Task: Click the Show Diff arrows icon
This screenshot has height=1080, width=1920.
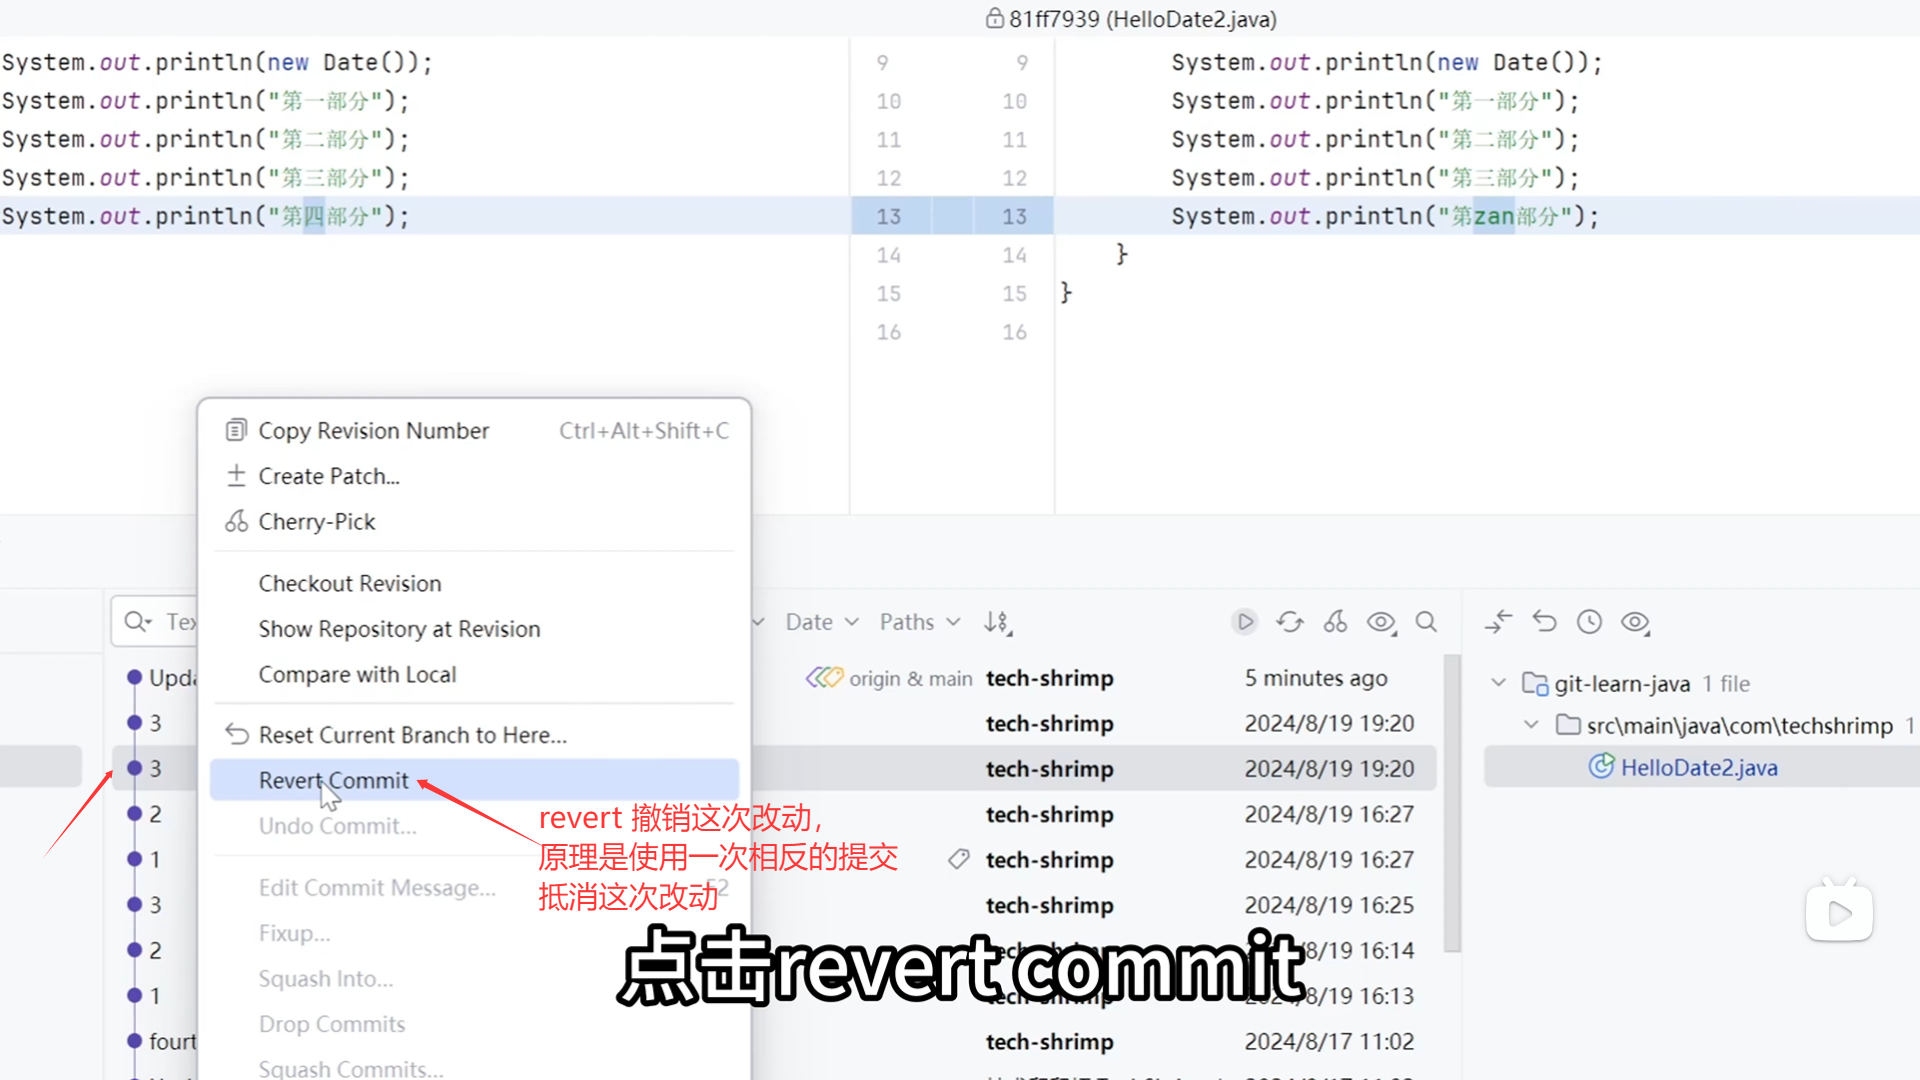Action: tap(1498, 622)
